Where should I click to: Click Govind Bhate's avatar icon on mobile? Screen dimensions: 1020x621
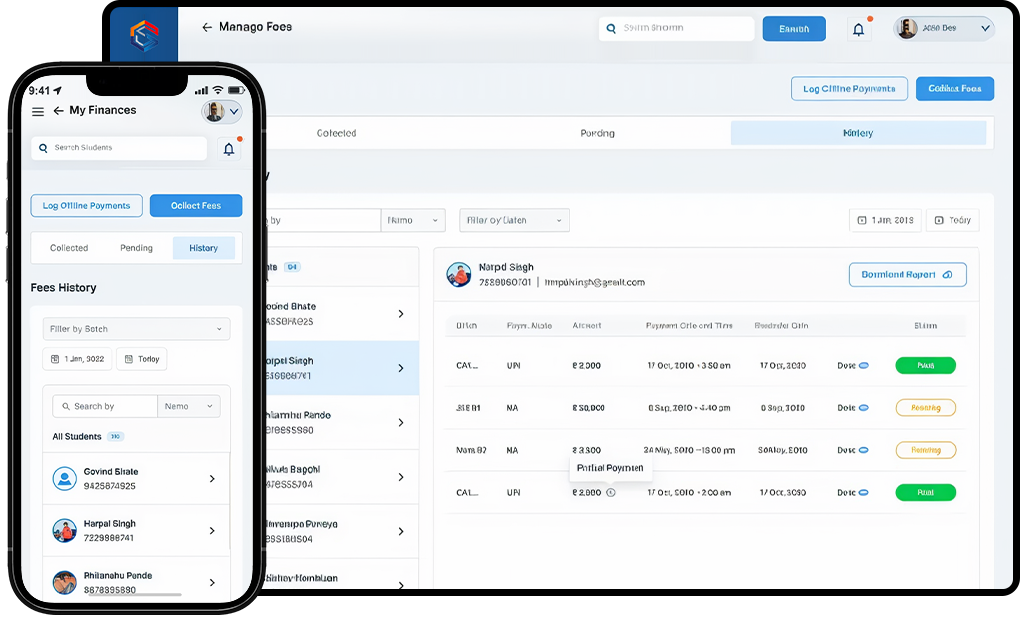65,479
